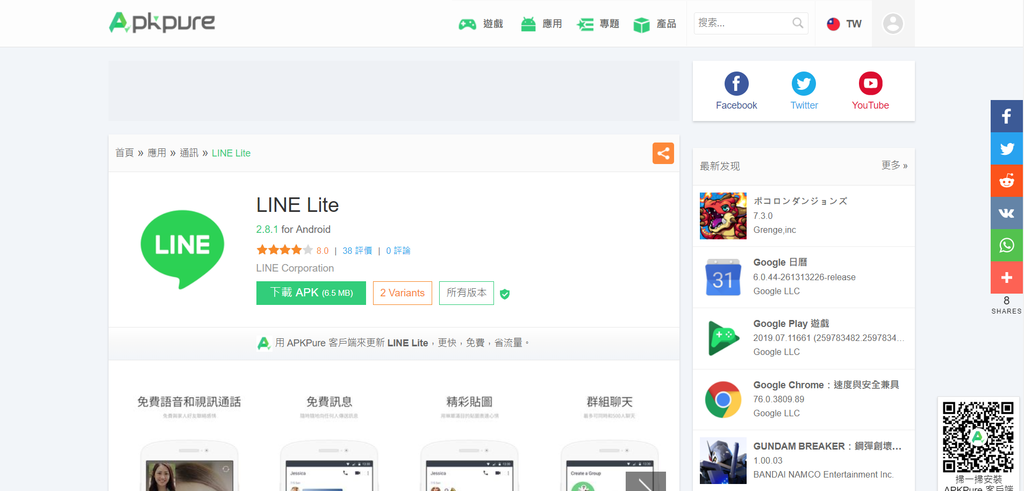Screen dimensions: 1024x491
Task: Click the LINE app logo
Action: click(182, 249)
